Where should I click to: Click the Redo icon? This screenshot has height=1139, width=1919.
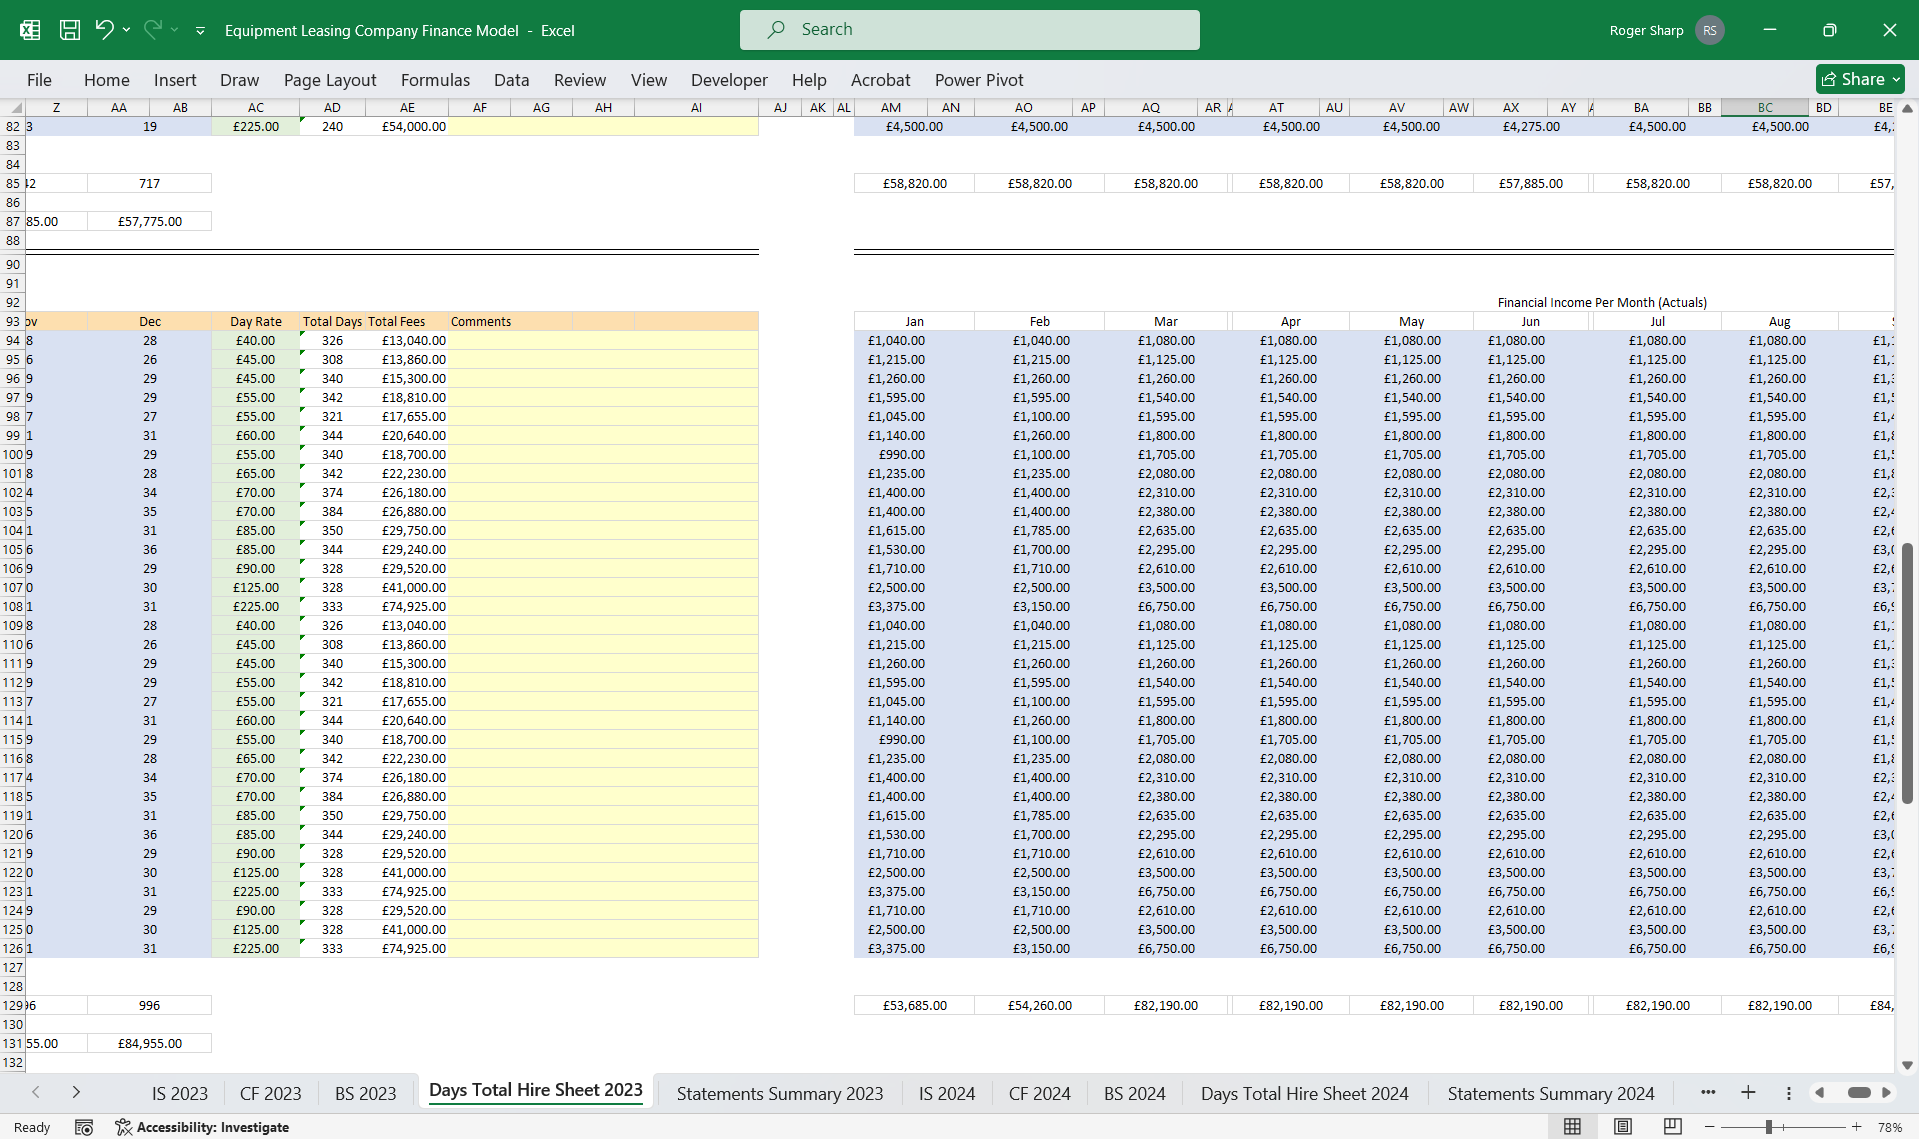pyautogui.click(x=153, y=30)
